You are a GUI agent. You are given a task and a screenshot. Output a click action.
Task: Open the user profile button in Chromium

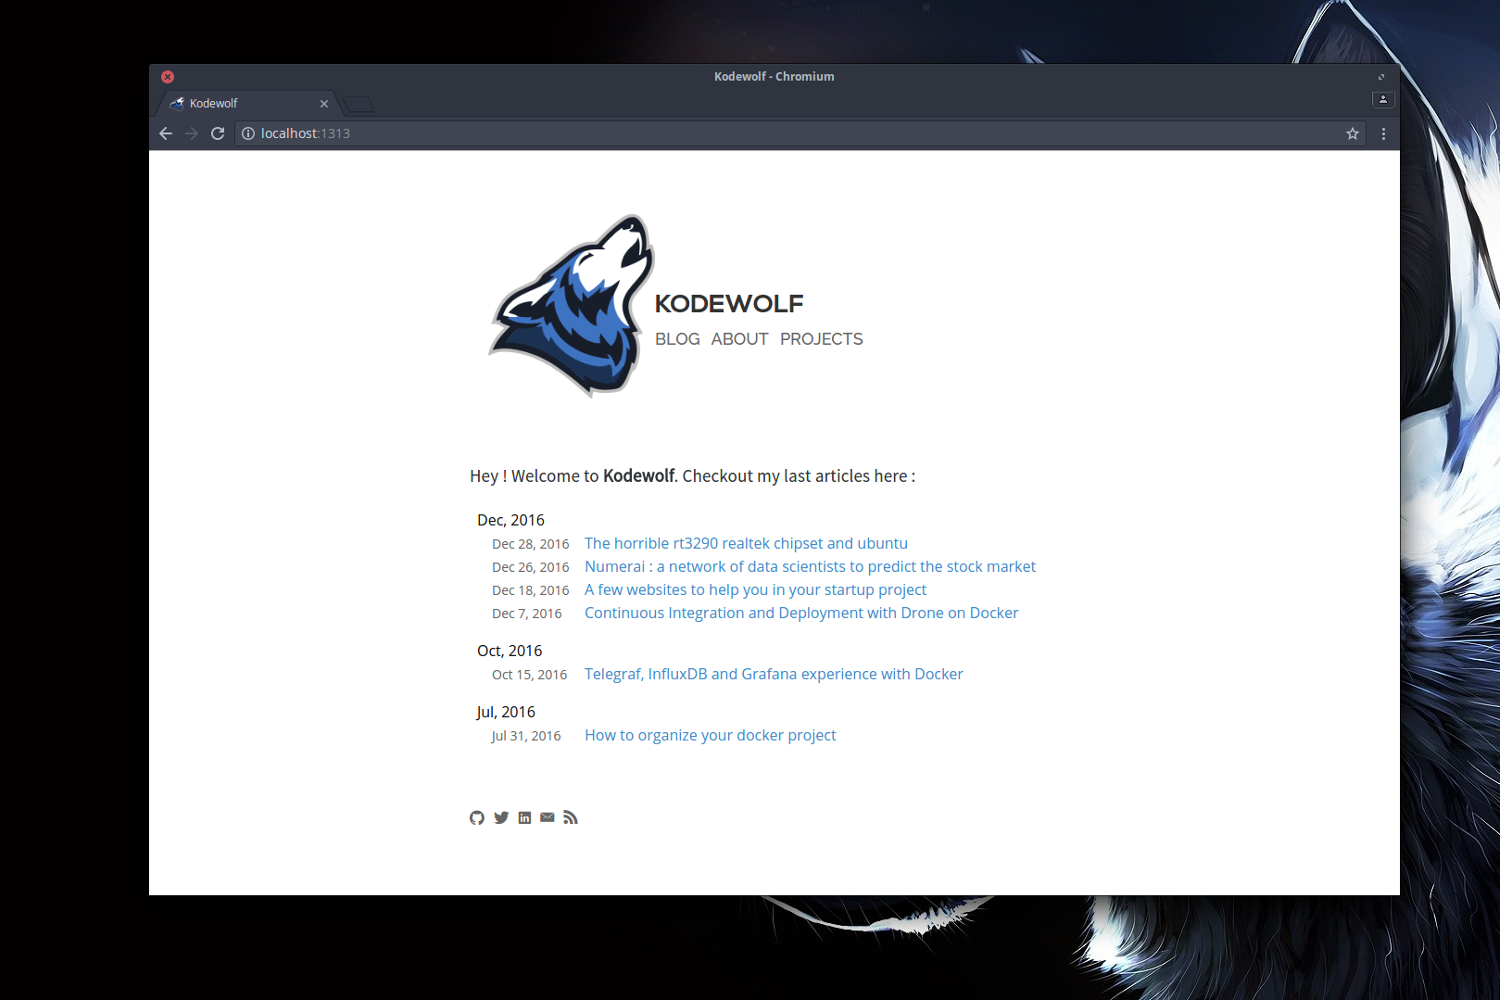(x=1382, y=99)
